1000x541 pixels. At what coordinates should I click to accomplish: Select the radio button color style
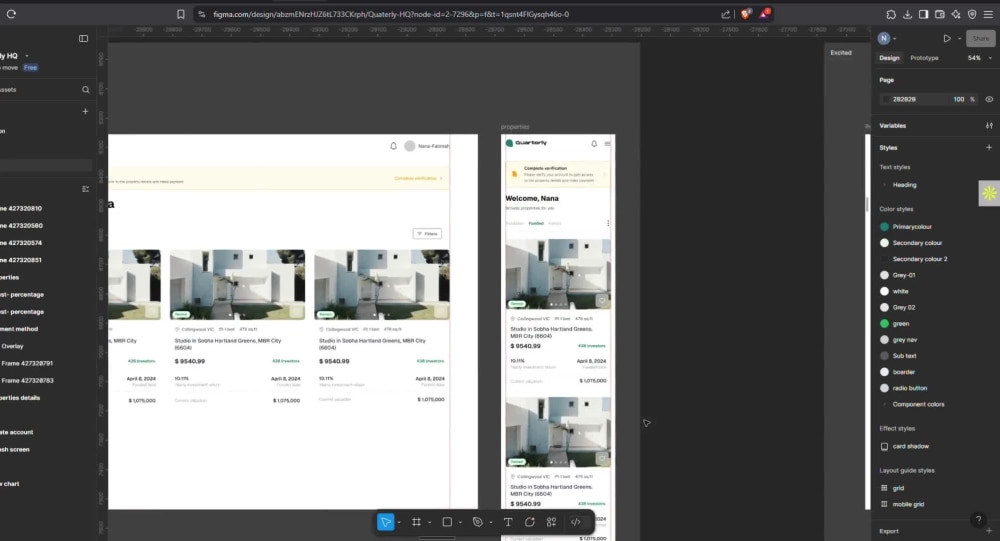(x=909, y=388)
